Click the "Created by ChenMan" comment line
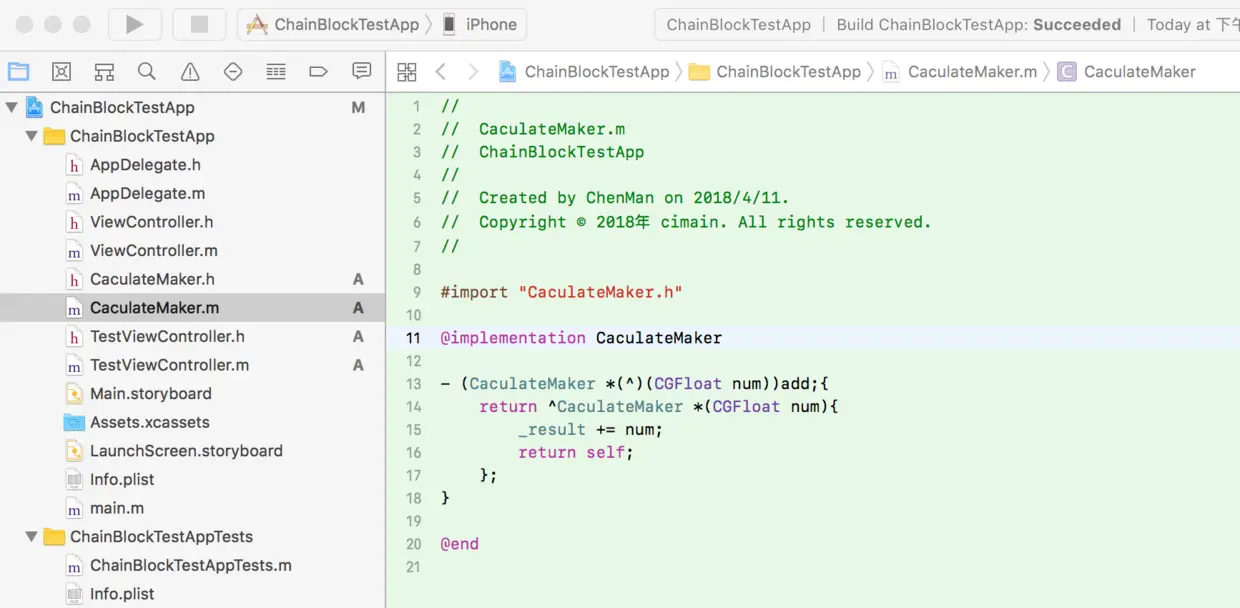1240x608 pixels. click(615, 198)
